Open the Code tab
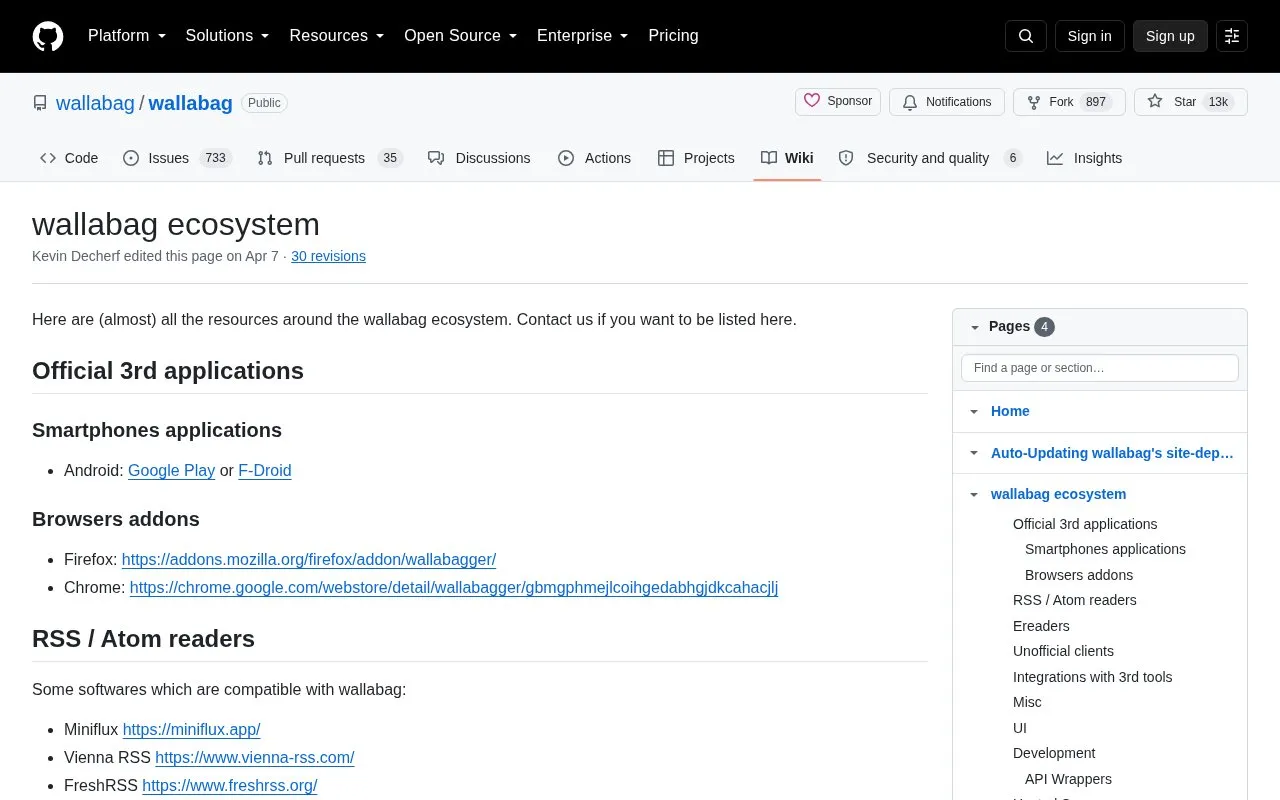This screenshot has width=1280, height=800. coord(69,158)
